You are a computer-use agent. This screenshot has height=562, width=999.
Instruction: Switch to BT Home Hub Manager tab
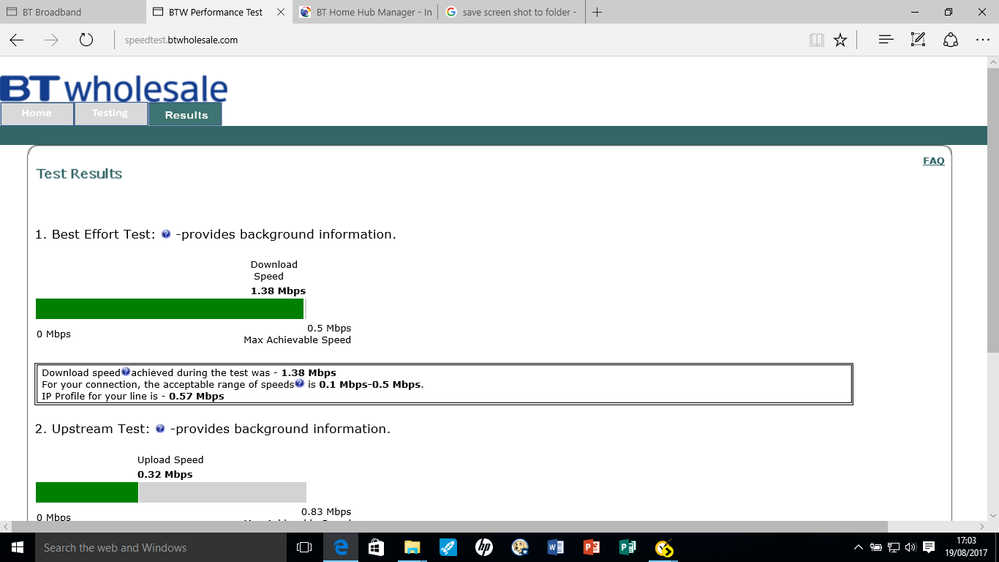366,12
